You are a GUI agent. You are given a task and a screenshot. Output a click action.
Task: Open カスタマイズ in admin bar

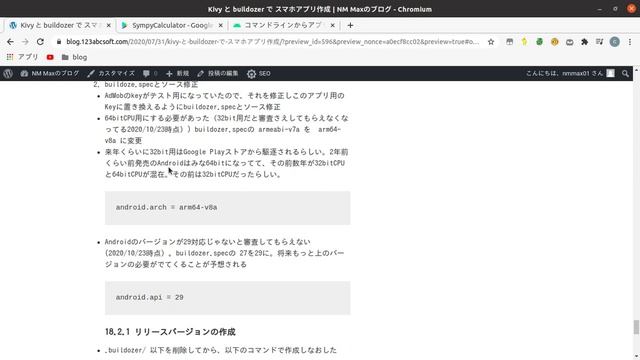[x=111, y=73]
